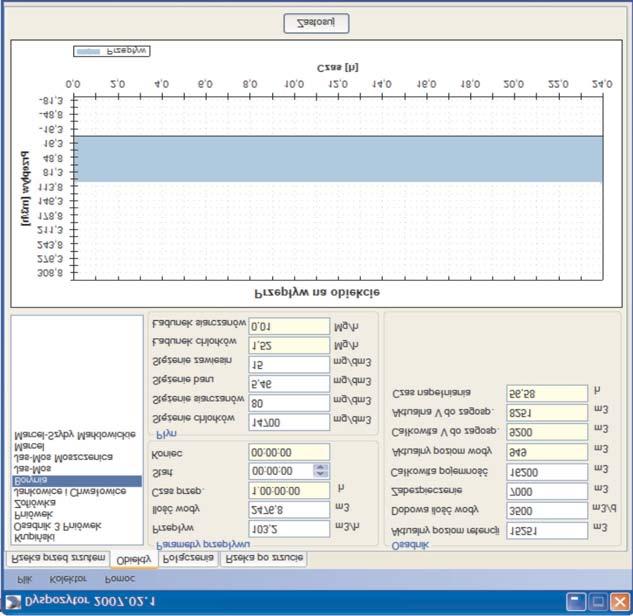
Task: Click the Stężenie siarczanów field 80
Action: [289, 403]
